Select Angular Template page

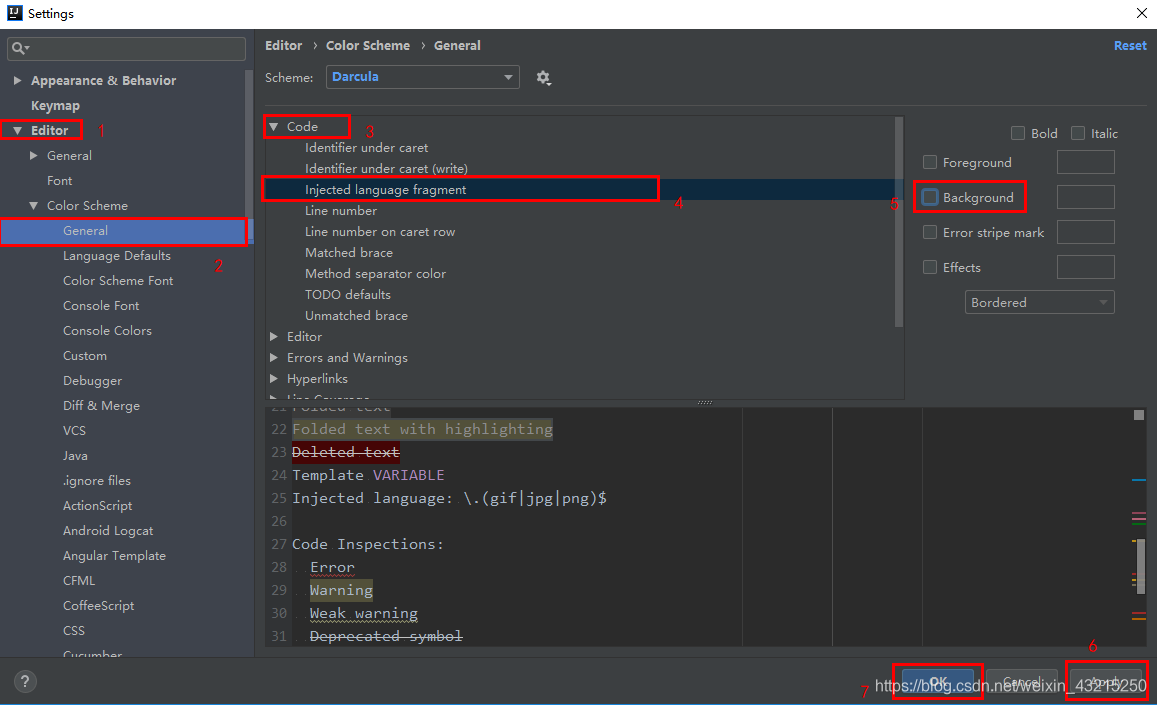[114, 556]
